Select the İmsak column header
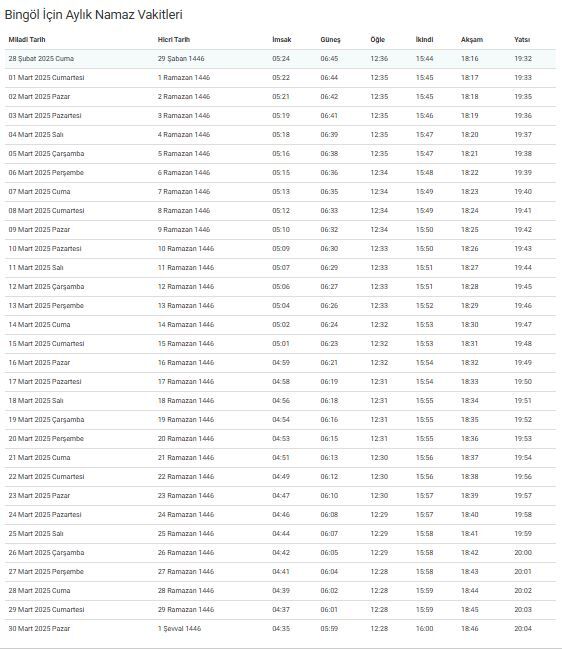The height and width of the screenshot is (649, 562). point(282,40)
